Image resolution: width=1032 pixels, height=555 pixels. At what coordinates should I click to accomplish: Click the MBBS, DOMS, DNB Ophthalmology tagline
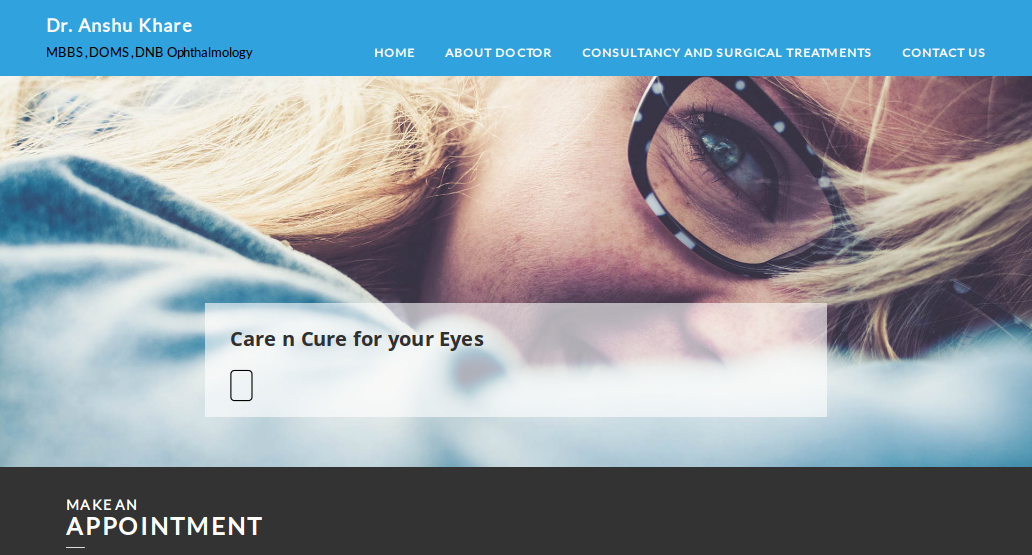point(149,53)
